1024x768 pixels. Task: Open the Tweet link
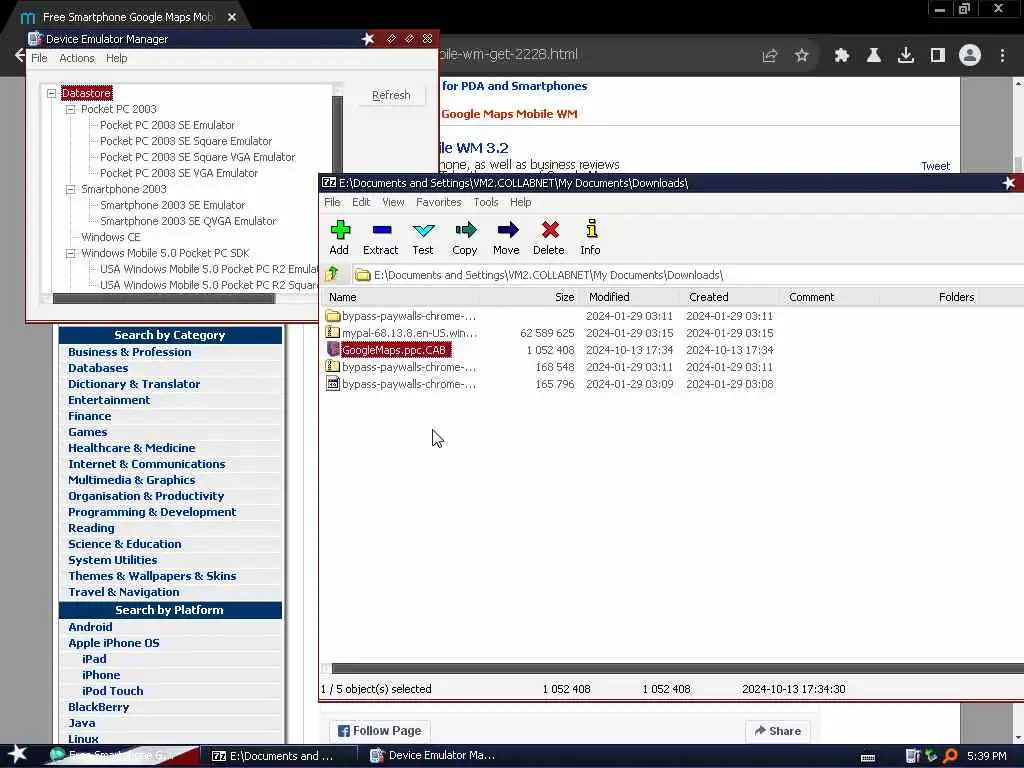(x=935, y=166)
